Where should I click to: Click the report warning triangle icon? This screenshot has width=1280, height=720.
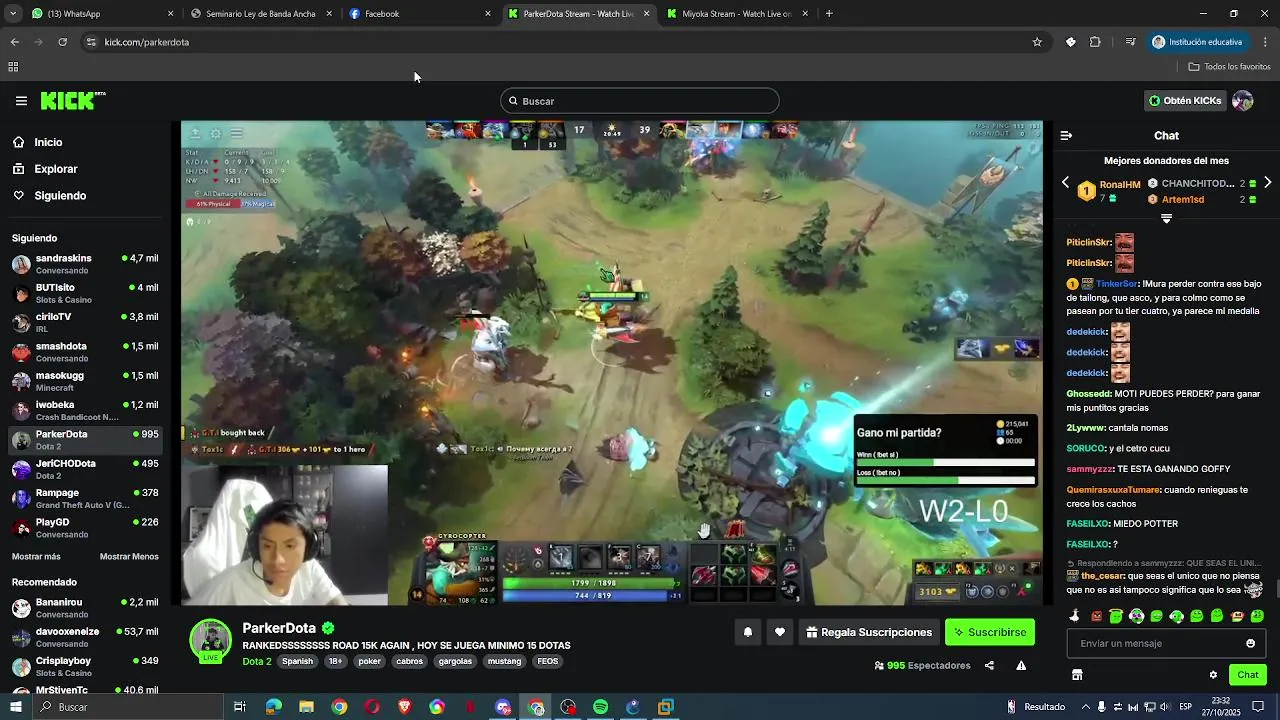tap(1021, 666)
